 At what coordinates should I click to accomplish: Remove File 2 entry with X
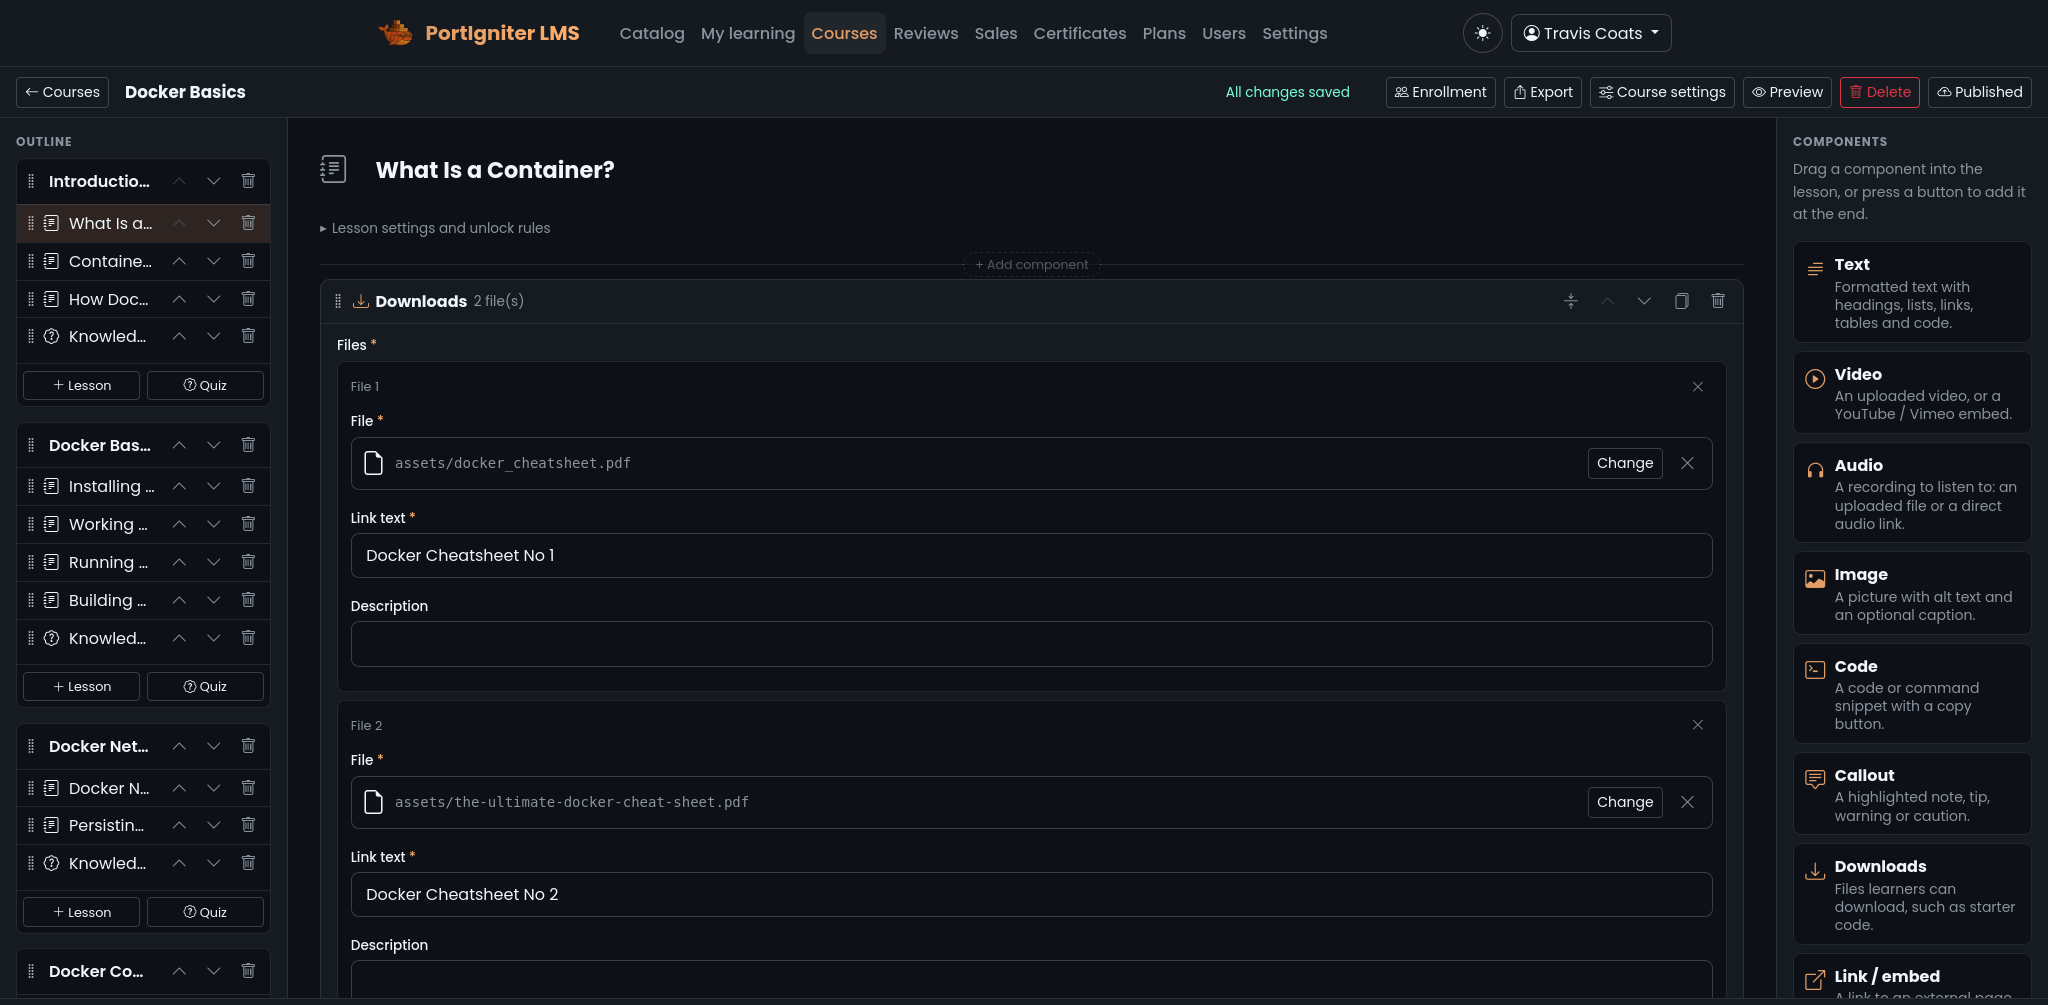[1697, 725]
